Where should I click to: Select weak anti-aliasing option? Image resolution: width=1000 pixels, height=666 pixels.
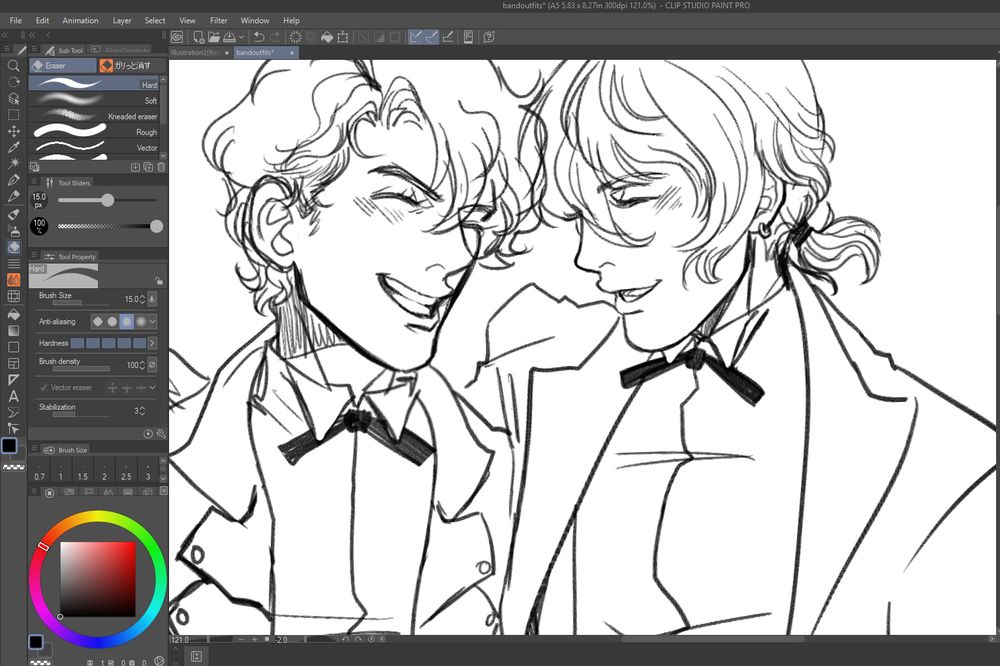coord(112,322)
